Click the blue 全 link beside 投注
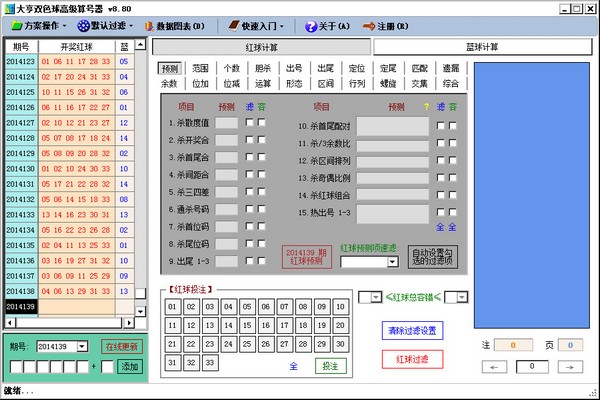600x400 pixels. pos(293,366)
